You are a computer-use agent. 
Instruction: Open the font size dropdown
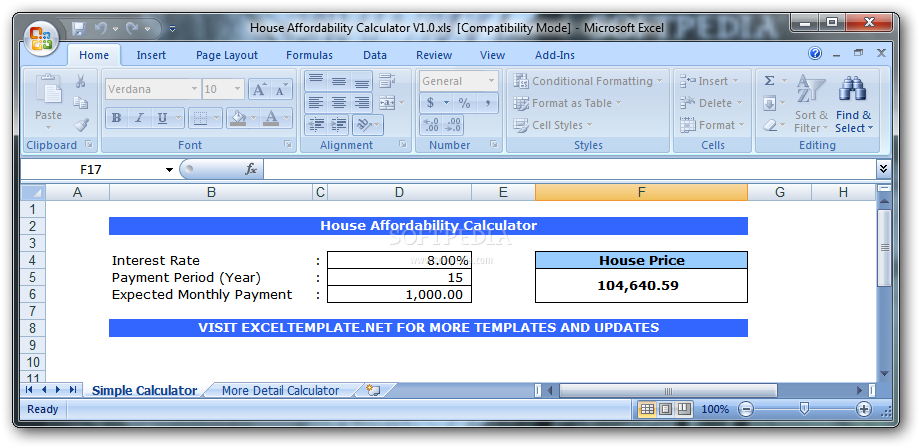pos(237,89)
